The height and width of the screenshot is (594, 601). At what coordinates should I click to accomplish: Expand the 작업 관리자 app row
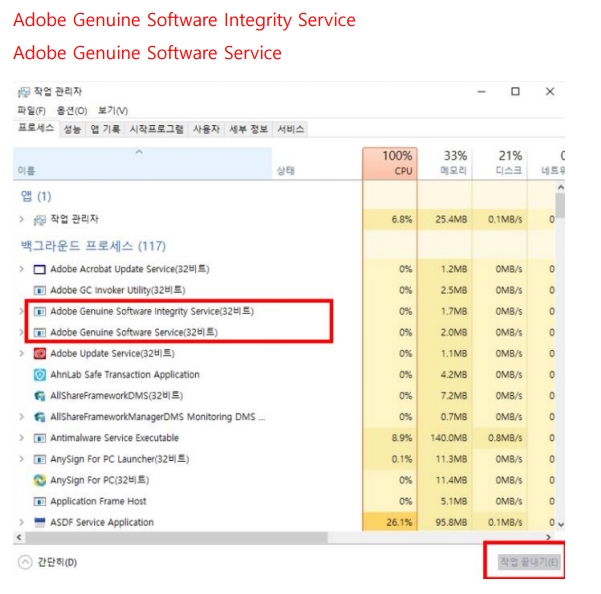tap(22, 219)
